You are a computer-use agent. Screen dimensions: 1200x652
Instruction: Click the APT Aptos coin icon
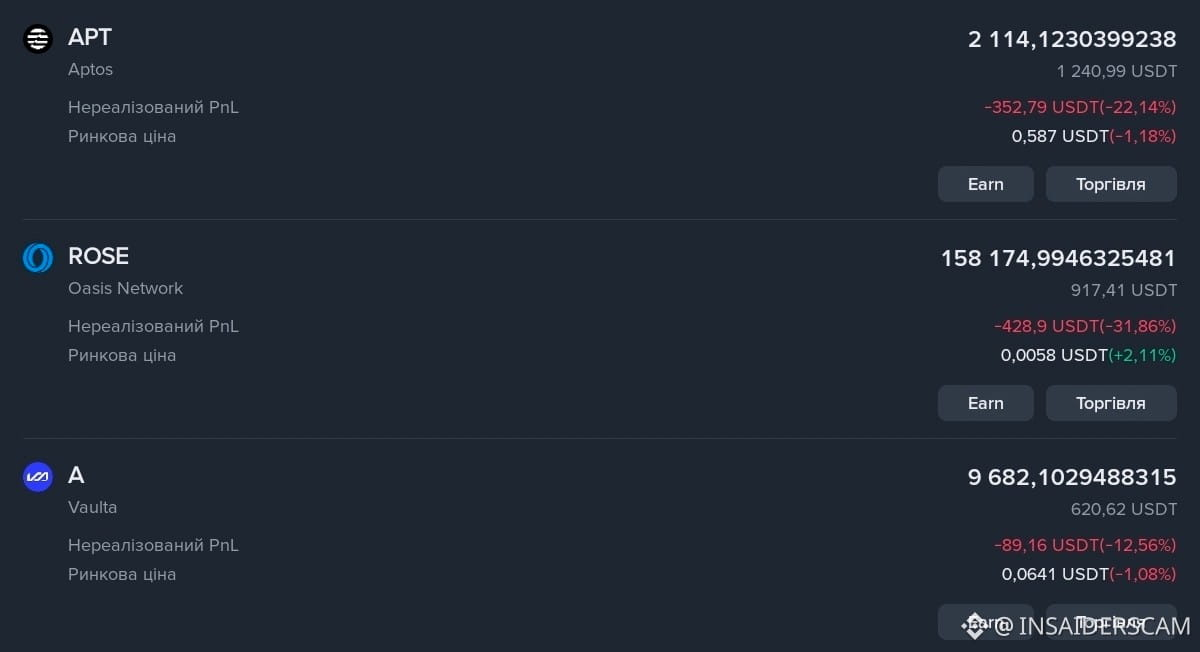pos(37,39)
